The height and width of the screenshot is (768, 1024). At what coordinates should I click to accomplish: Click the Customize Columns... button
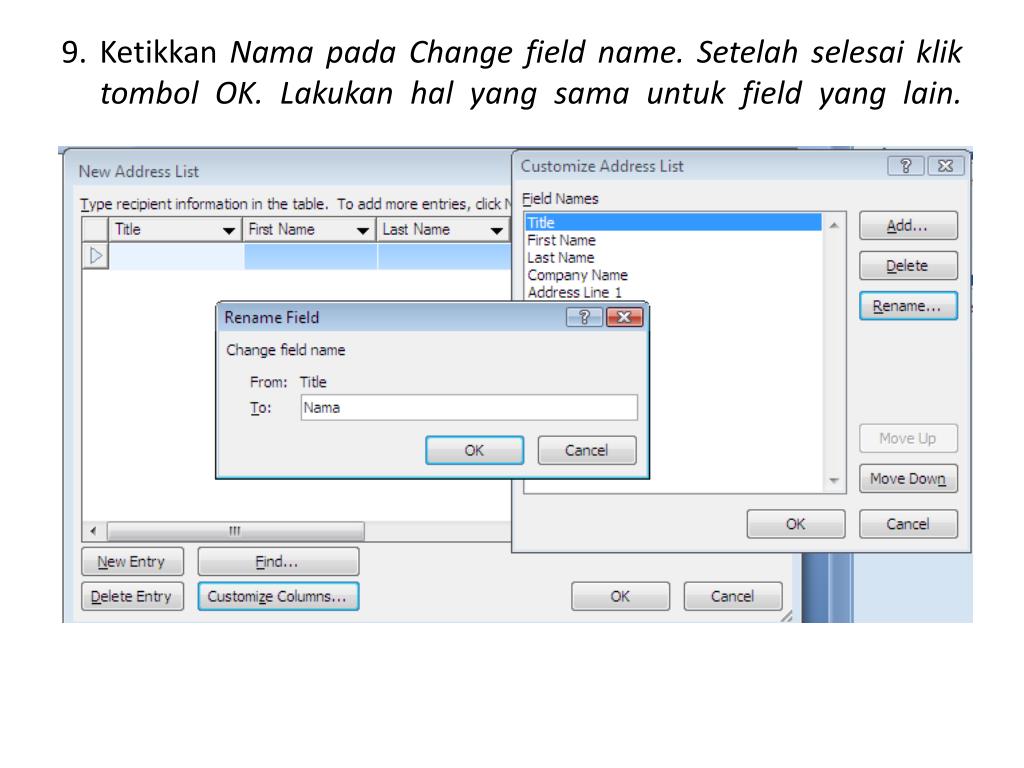click(278, 596)
